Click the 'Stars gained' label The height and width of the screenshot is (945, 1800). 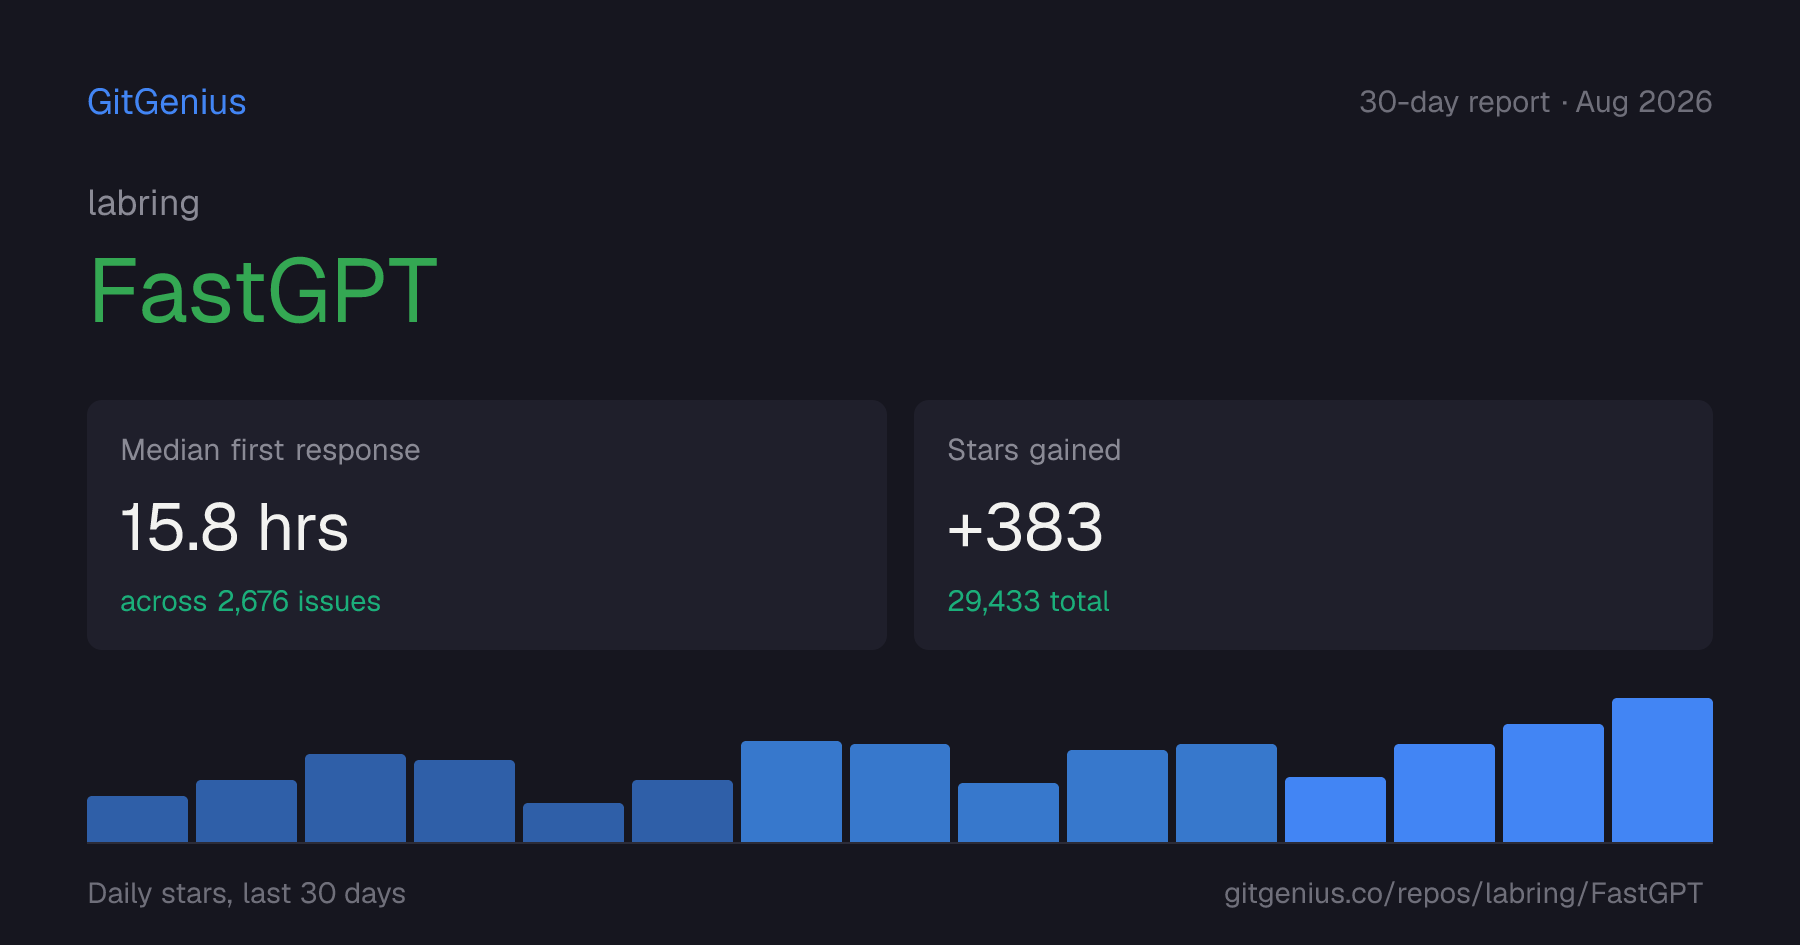click(x=1034, y=450)
